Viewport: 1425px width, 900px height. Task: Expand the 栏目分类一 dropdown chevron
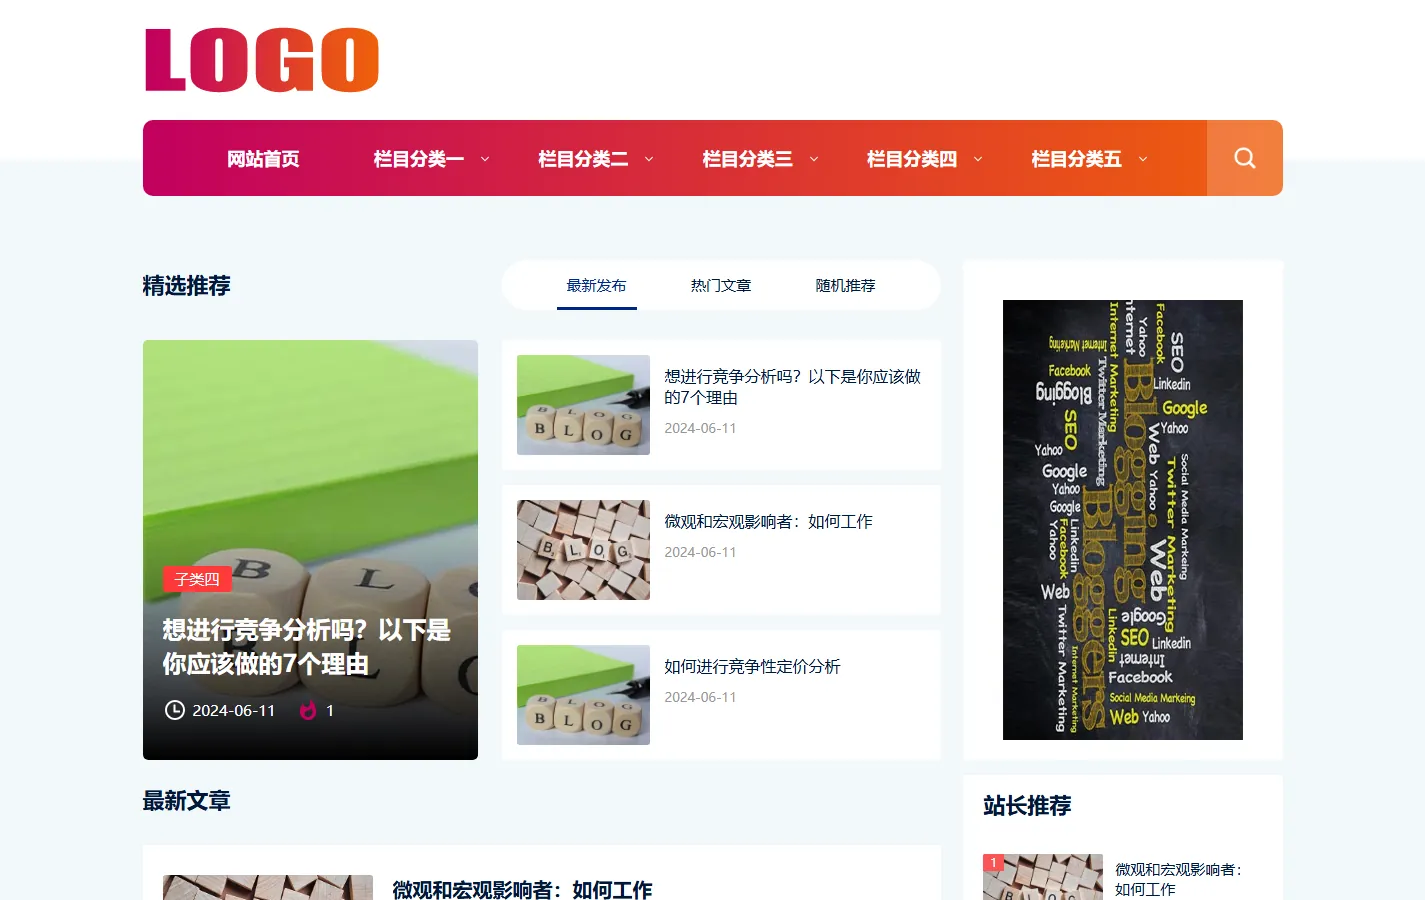pyautogui.click(x=485, y=159)
